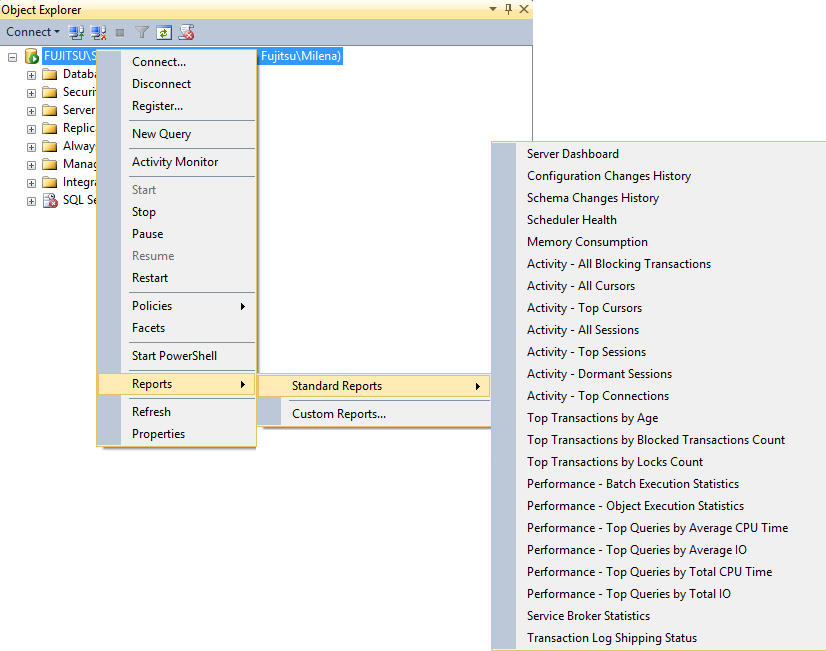Open the window position dropdown arrow
This screenshot has height=651, width=826.
coord(493,9)
